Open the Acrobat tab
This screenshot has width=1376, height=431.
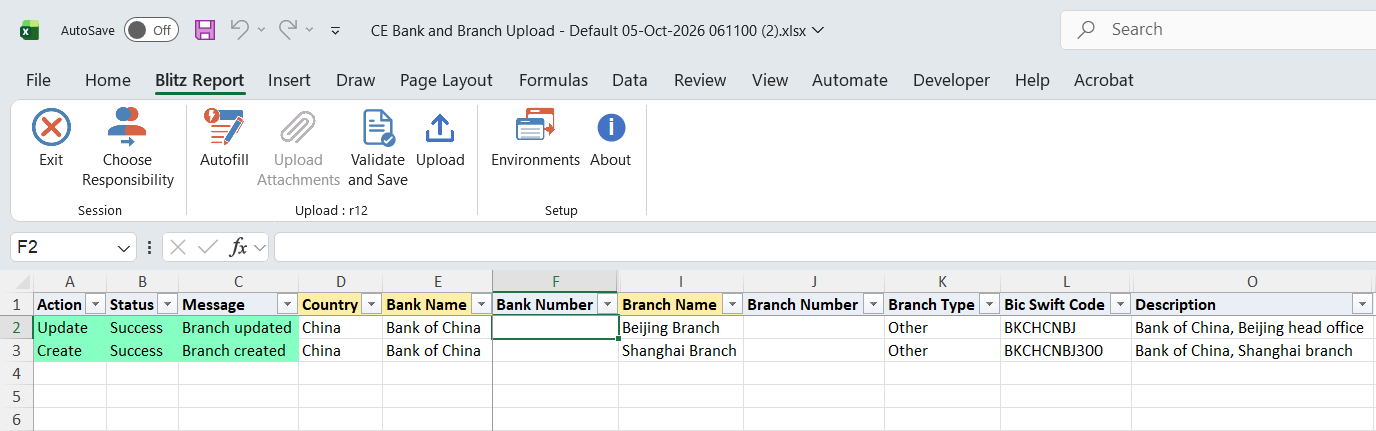pos(1104,80)
